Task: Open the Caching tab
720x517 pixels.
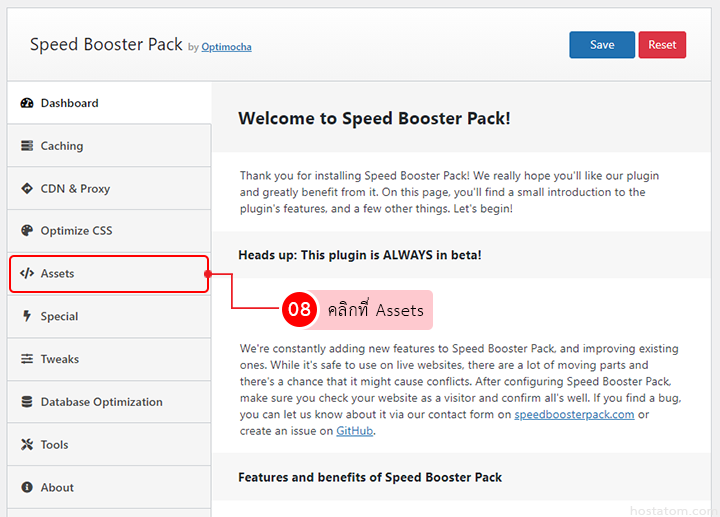Action: click(x=62, y=146)
